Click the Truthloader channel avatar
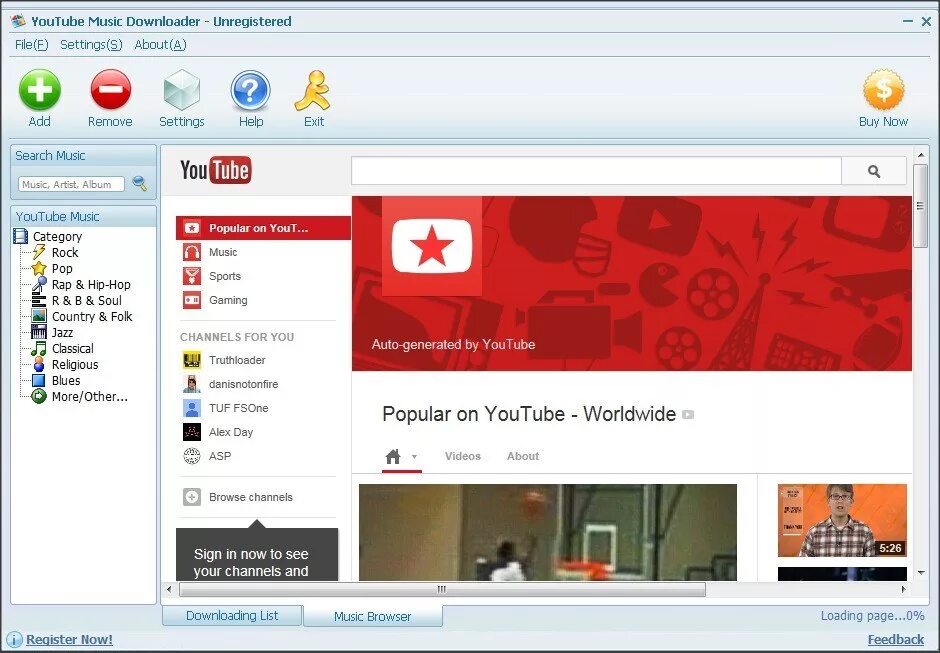 192,360
